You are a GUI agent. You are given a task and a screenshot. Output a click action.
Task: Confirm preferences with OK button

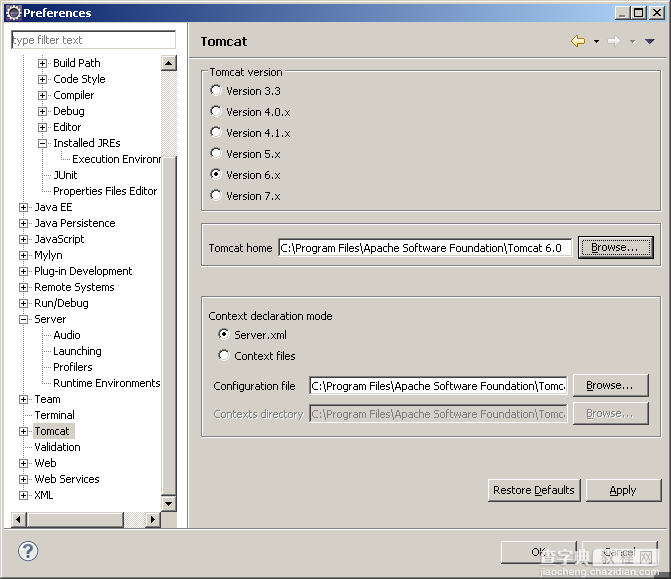pyautogui.click(x=538, y=552)
